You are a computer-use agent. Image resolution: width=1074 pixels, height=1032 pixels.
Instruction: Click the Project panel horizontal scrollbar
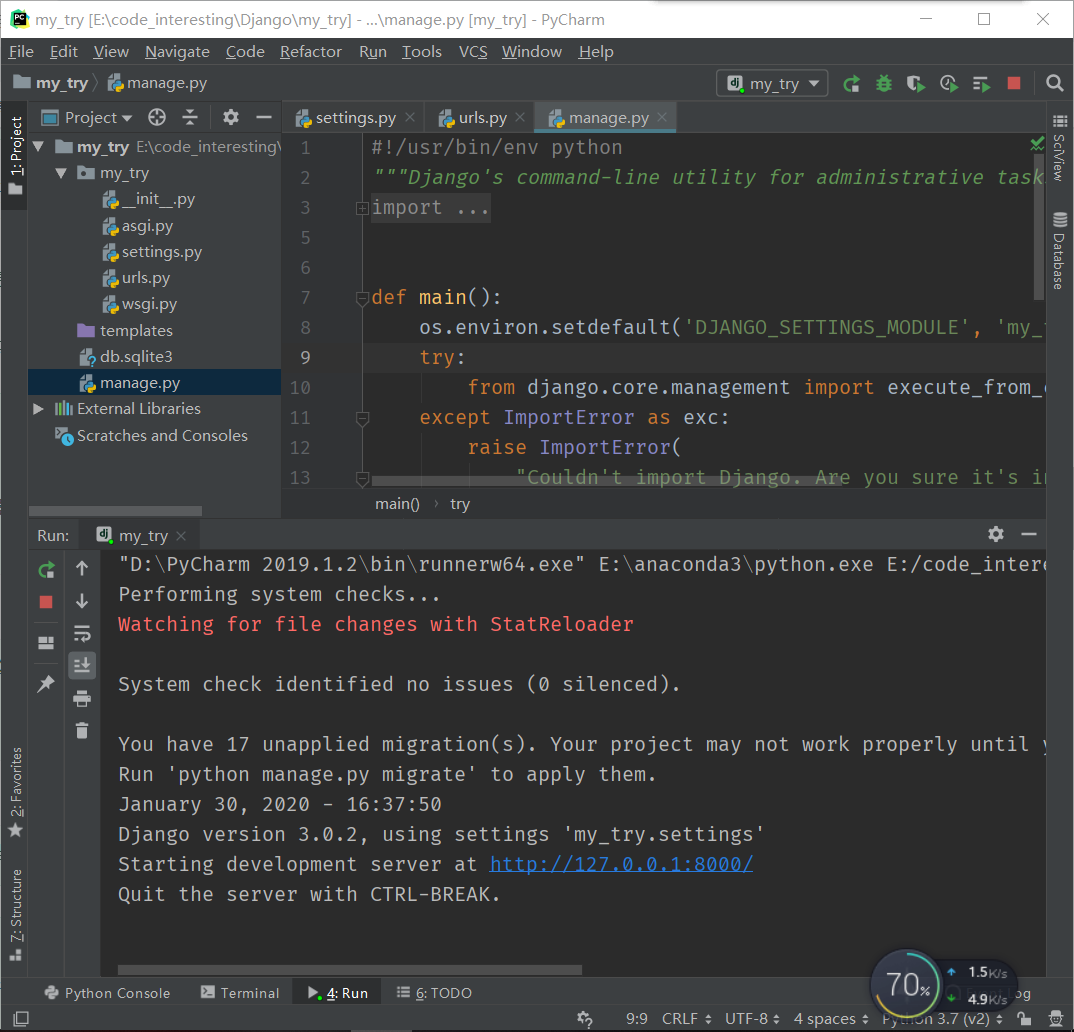pos(115,511)
